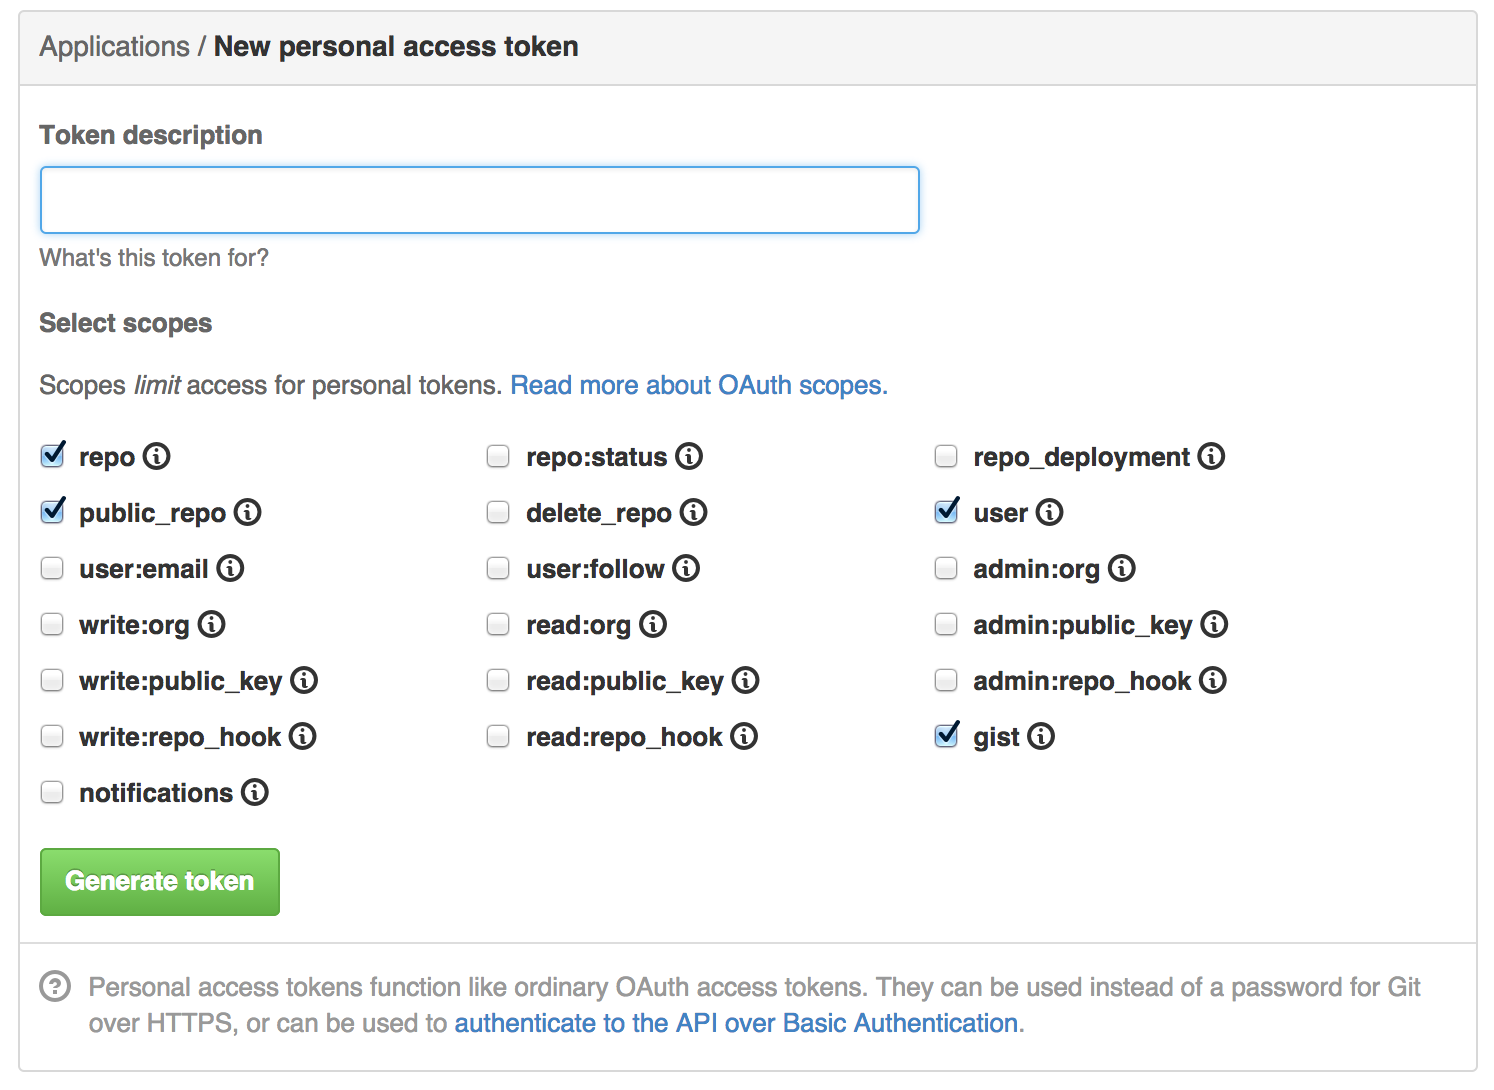This screenshot has width=1494, height=1090.
Task: Show info for write:public_key scope
Action: pyautogui.click(x=304, y=680)
